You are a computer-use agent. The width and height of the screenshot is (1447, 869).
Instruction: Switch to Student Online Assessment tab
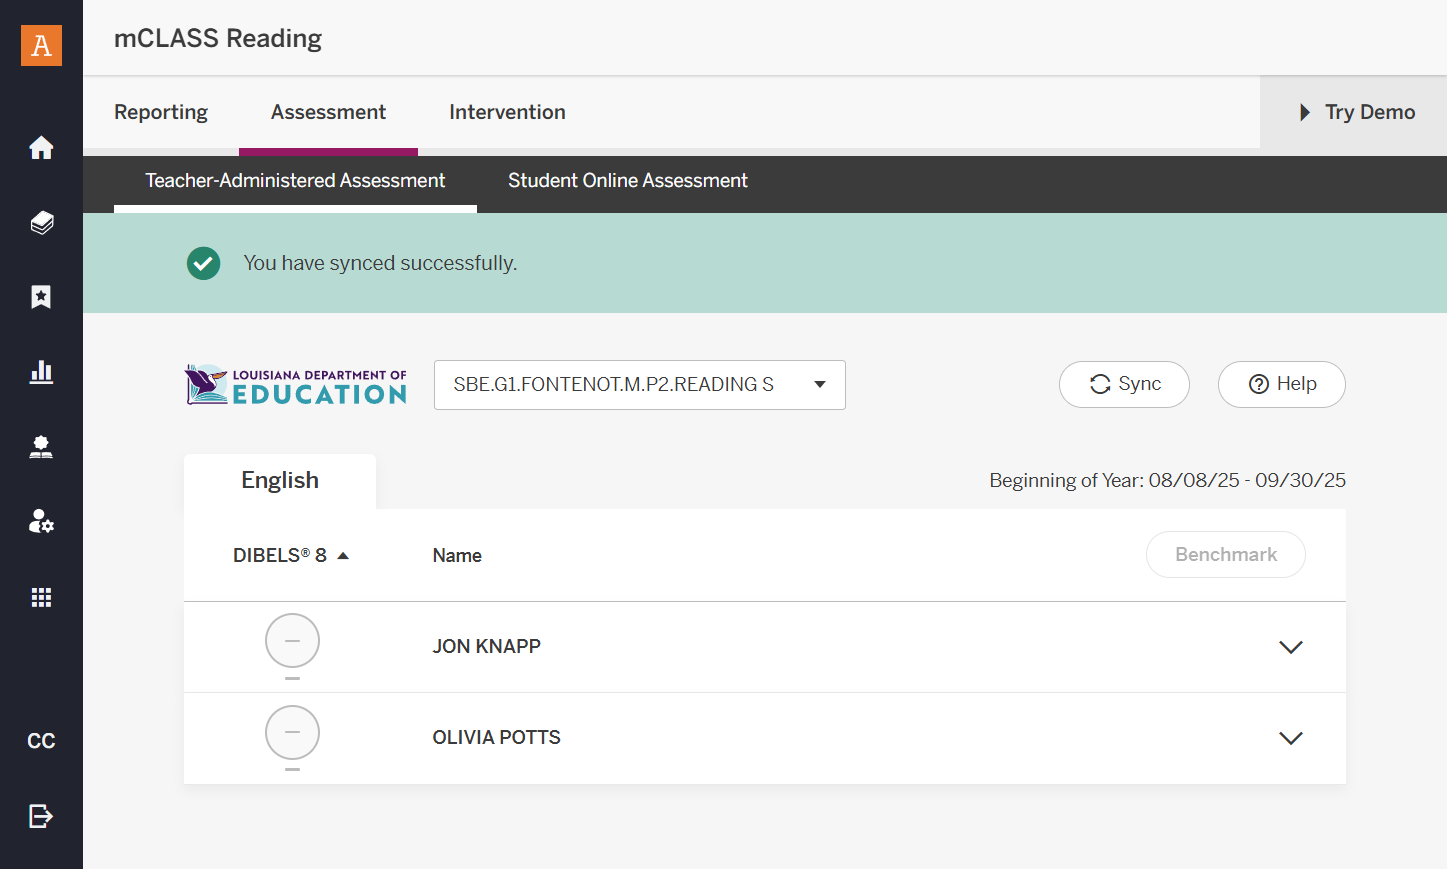pyautogui.click(x=628, y=181)
